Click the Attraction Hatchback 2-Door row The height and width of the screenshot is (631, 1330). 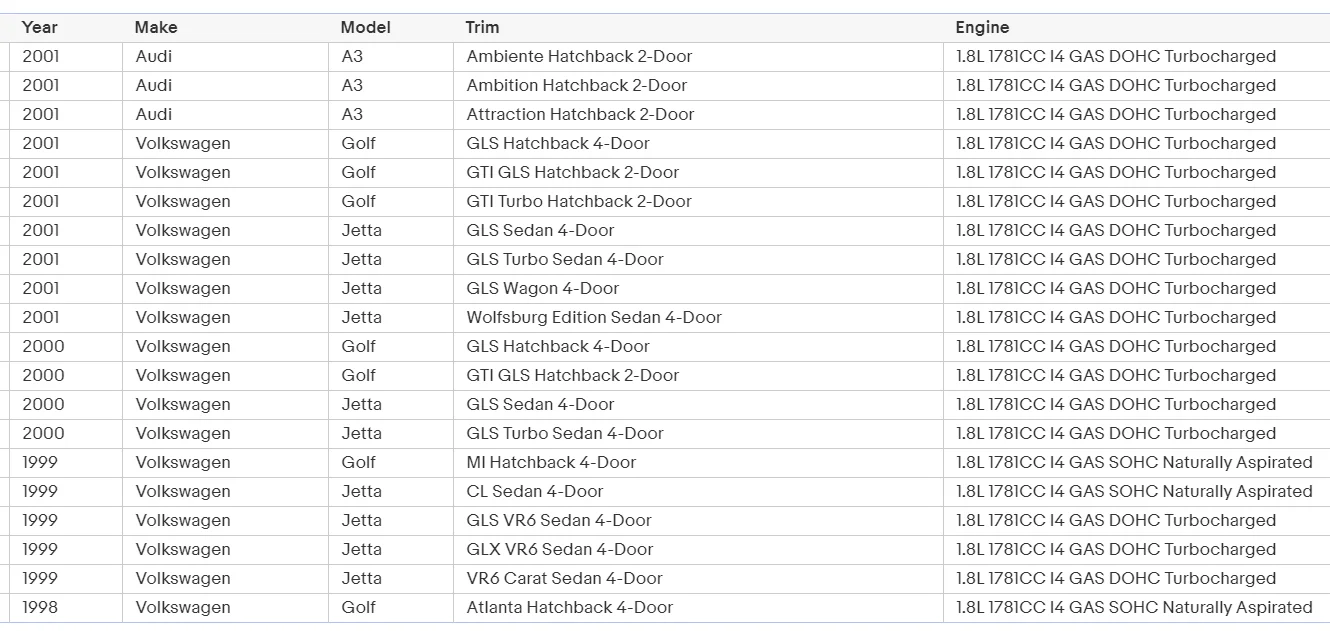tap(580, 115)
